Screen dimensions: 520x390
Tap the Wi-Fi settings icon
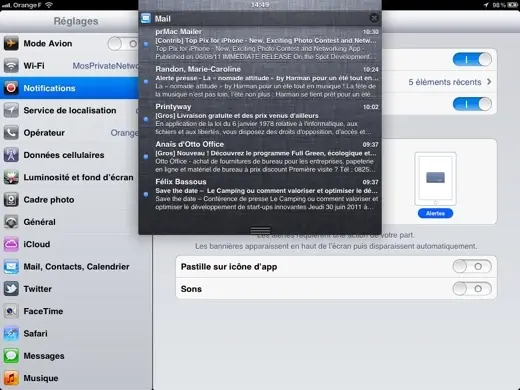11,66
